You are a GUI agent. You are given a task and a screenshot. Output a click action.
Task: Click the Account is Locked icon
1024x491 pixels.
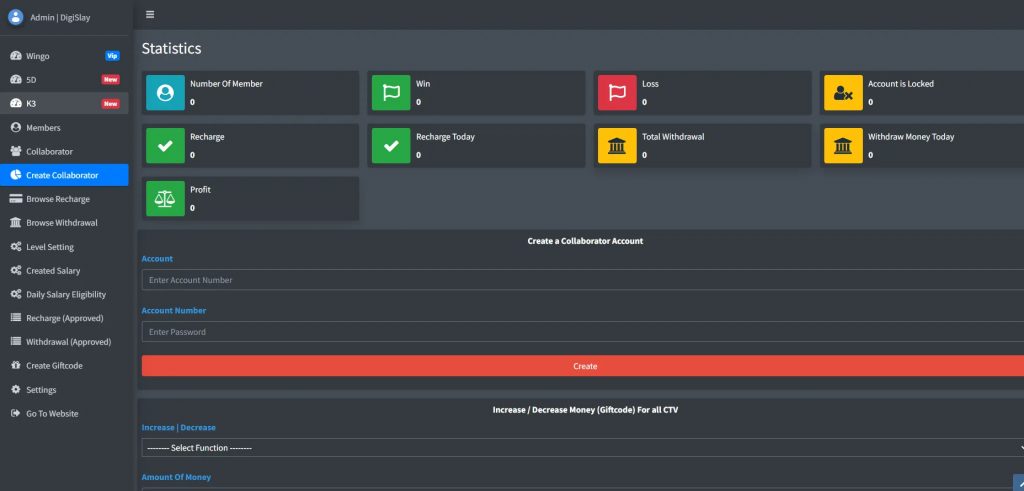point(843,92)
